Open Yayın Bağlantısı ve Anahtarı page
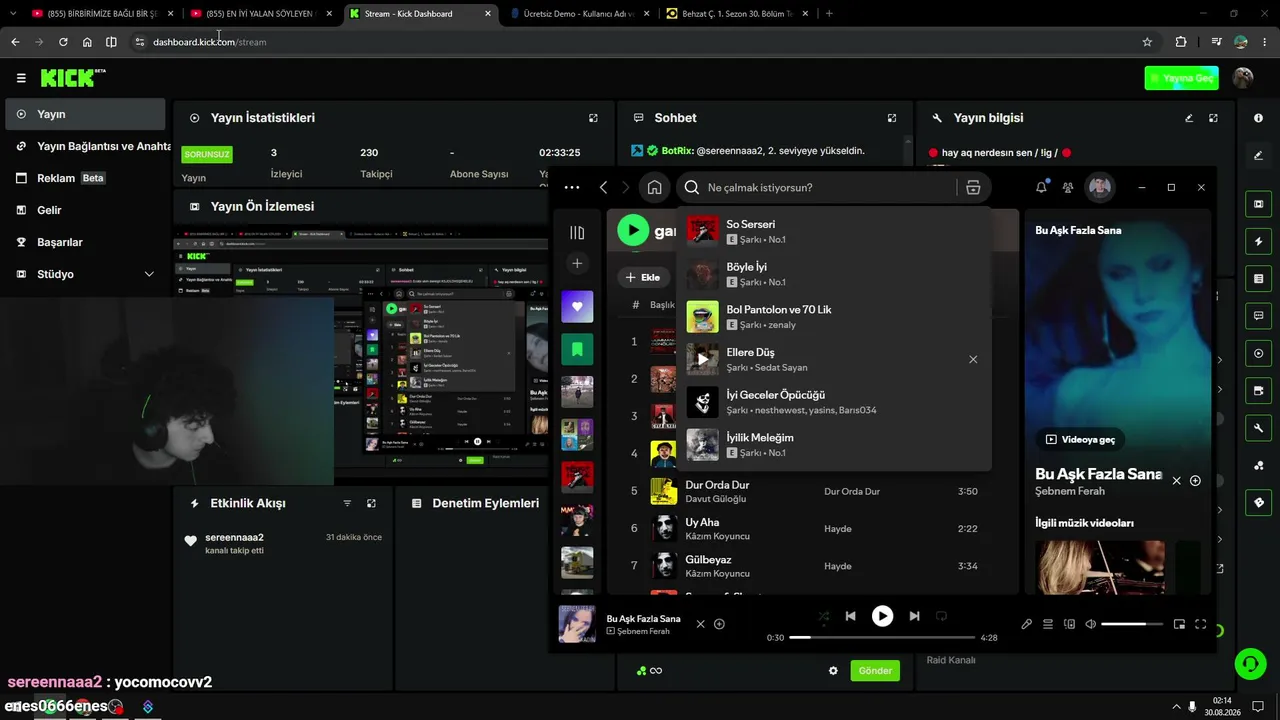The height and width of the screenshot is (720, 1280). point(88,146)
